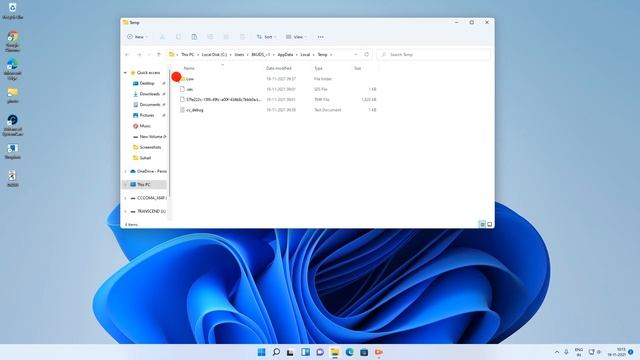Select Downloads in Quick access
The height and width of the screenshot is (360, 640).
tap(150, 94)
